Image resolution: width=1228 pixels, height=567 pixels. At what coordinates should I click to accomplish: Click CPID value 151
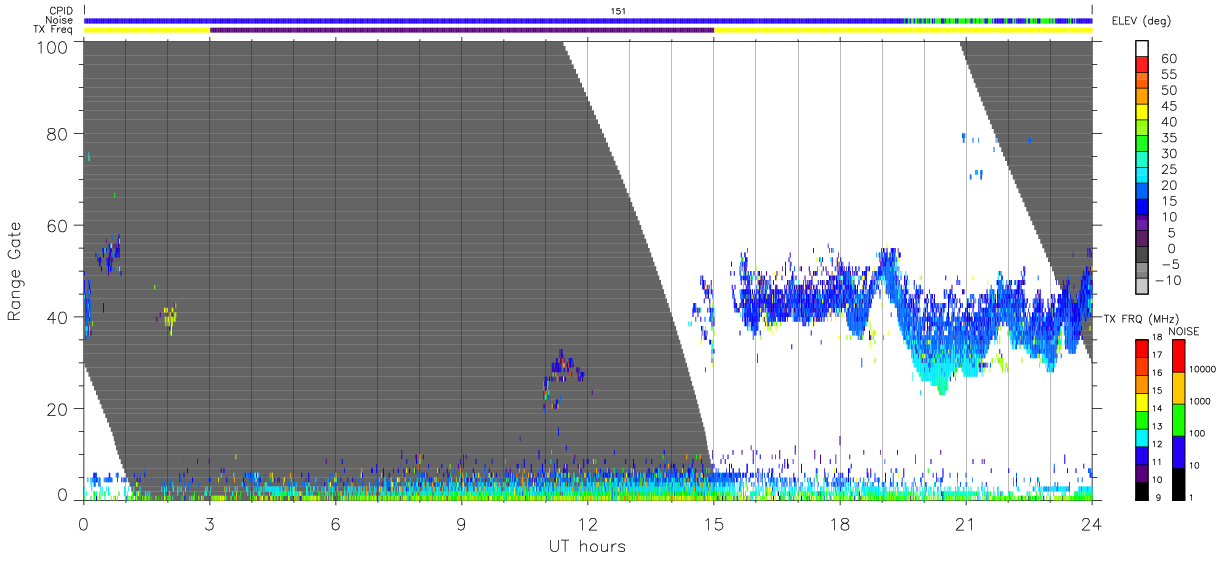click(x=619, y=11)
